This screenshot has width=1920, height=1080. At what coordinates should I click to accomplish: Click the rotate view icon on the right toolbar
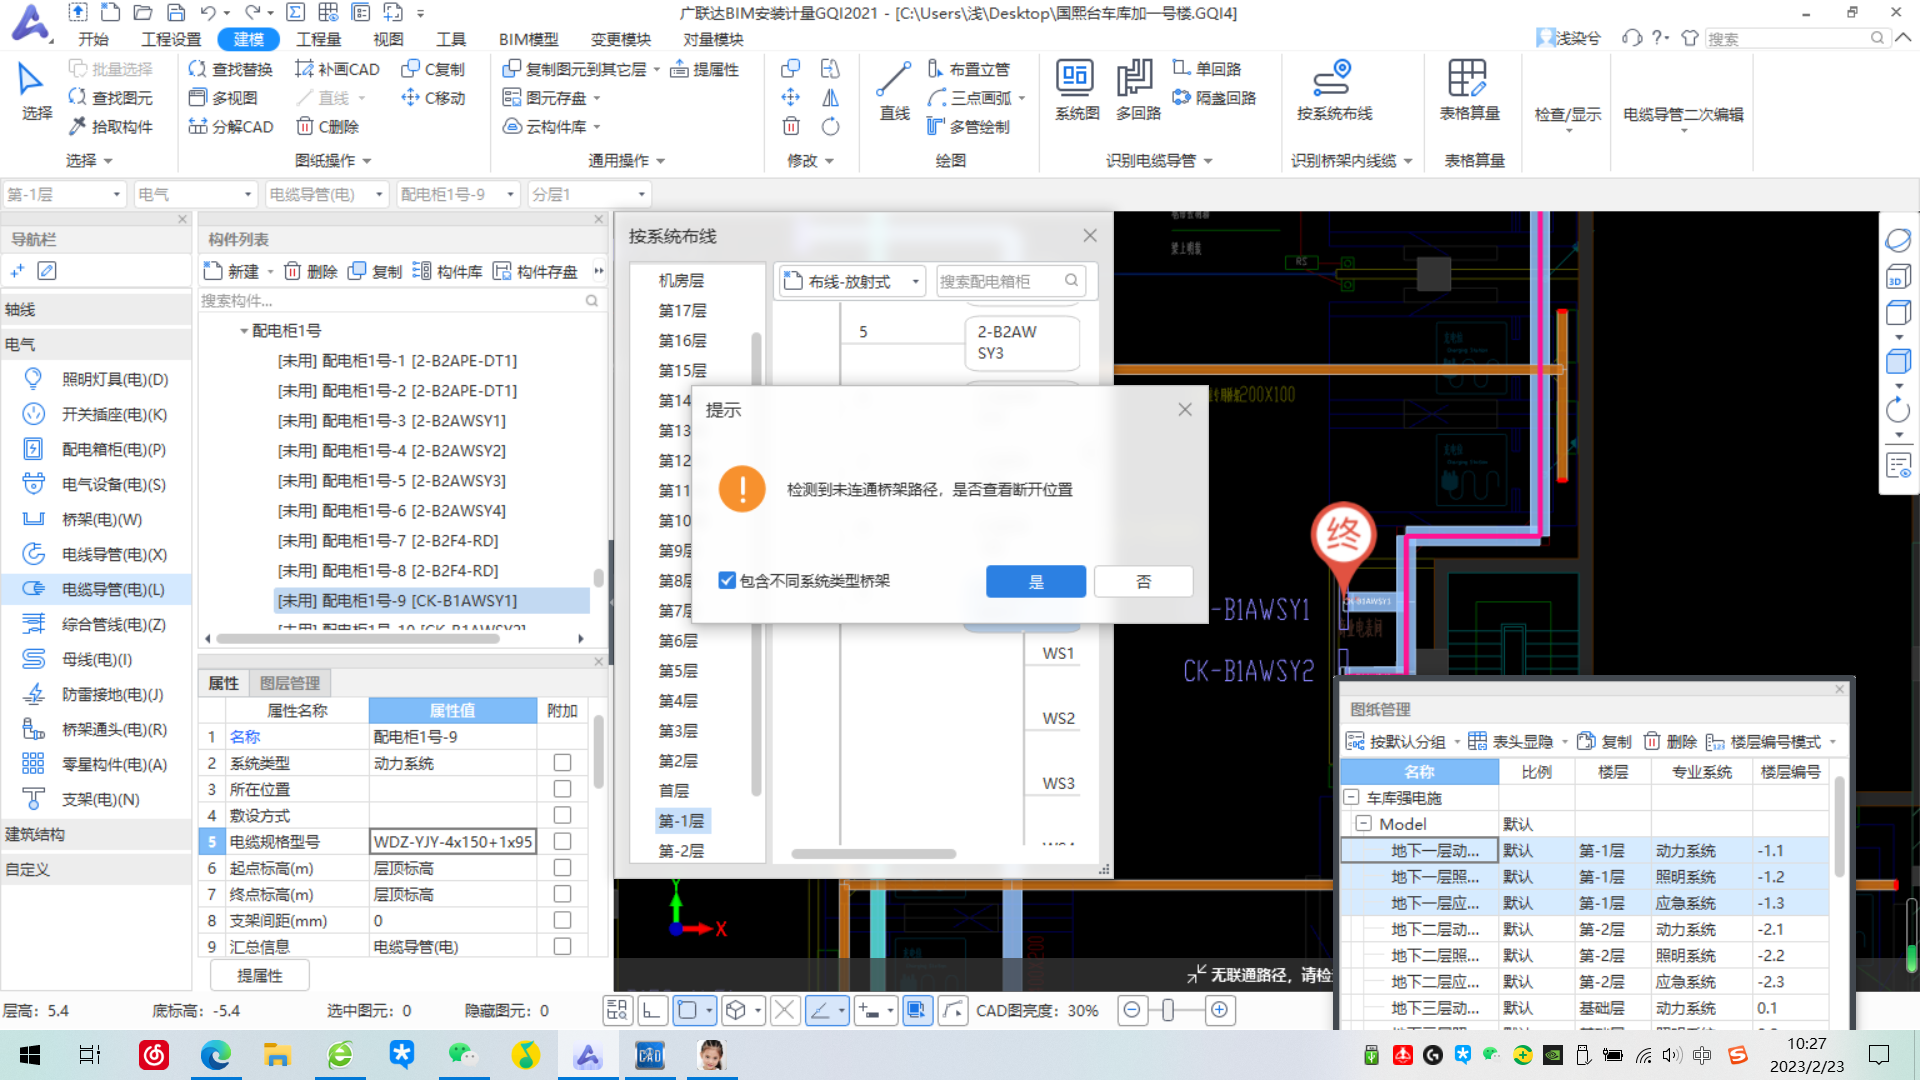(1897, 410)
